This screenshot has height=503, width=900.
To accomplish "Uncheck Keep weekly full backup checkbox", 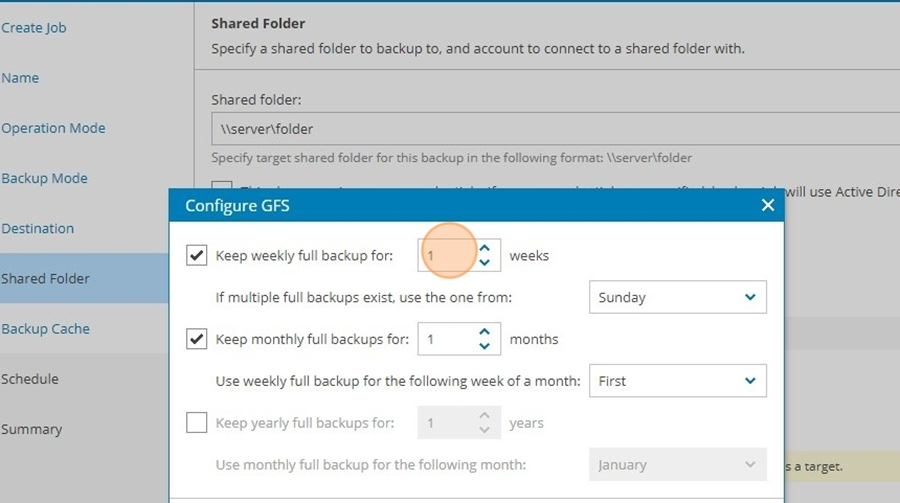I will tap(196, 255).
